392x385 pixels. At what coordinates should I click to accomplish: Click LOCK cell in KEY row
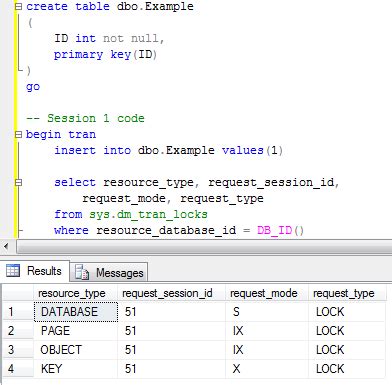point(347,369)
